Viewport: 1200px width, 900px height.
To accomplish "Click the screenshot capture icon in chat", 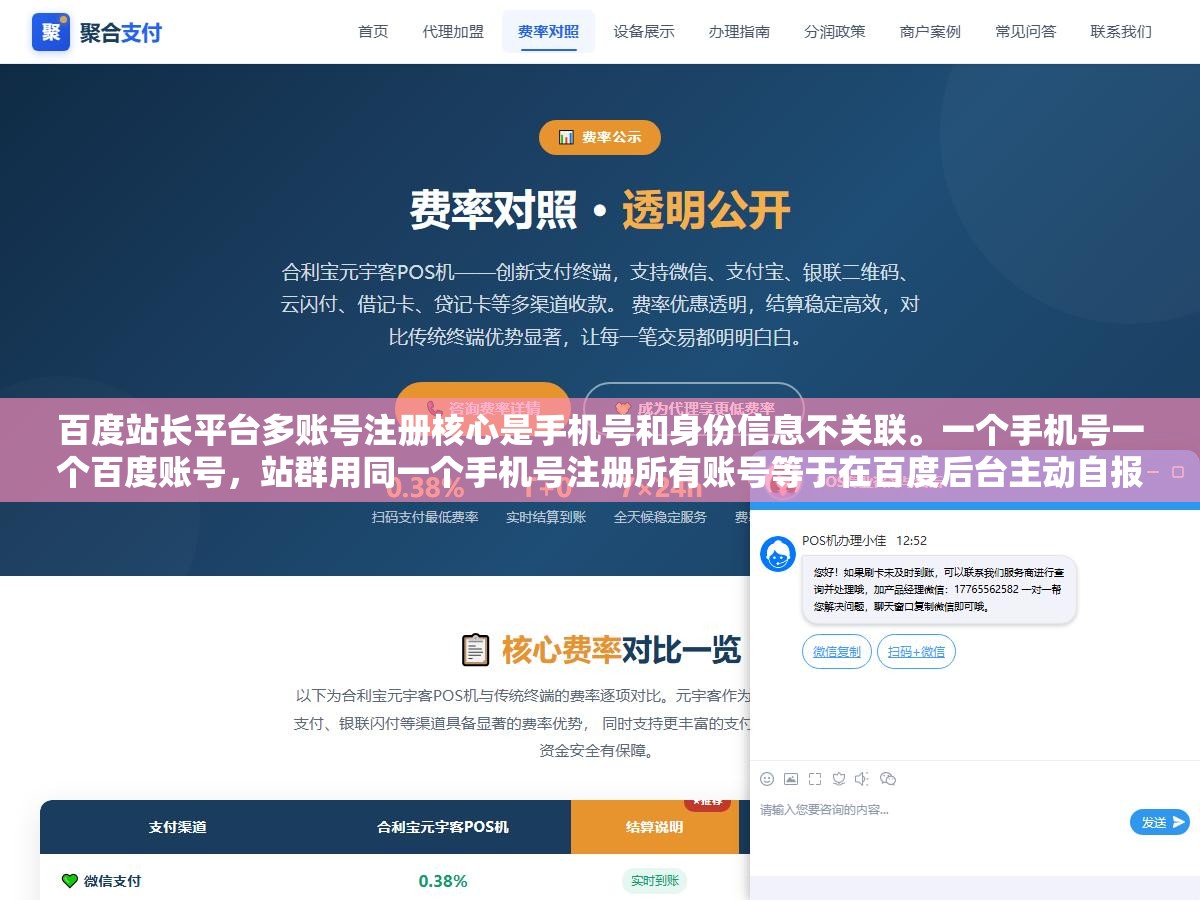I will point(815,779).
